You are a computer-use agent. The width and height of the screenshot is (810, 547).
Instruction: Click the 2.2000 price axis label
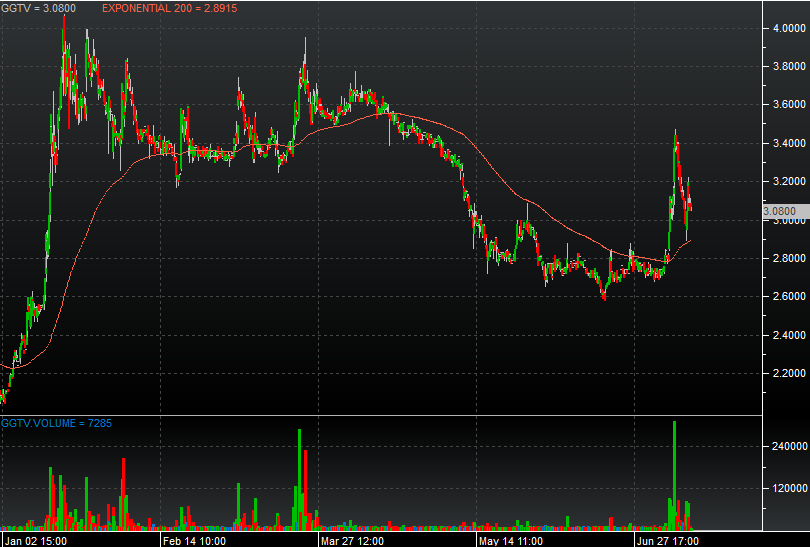783,373
